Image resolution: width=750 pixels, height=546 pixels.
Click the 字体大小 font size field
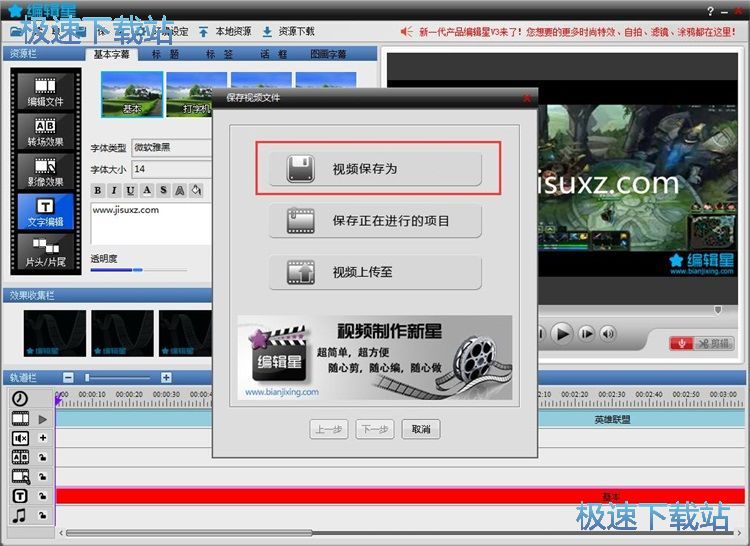(x=172, y=169)
